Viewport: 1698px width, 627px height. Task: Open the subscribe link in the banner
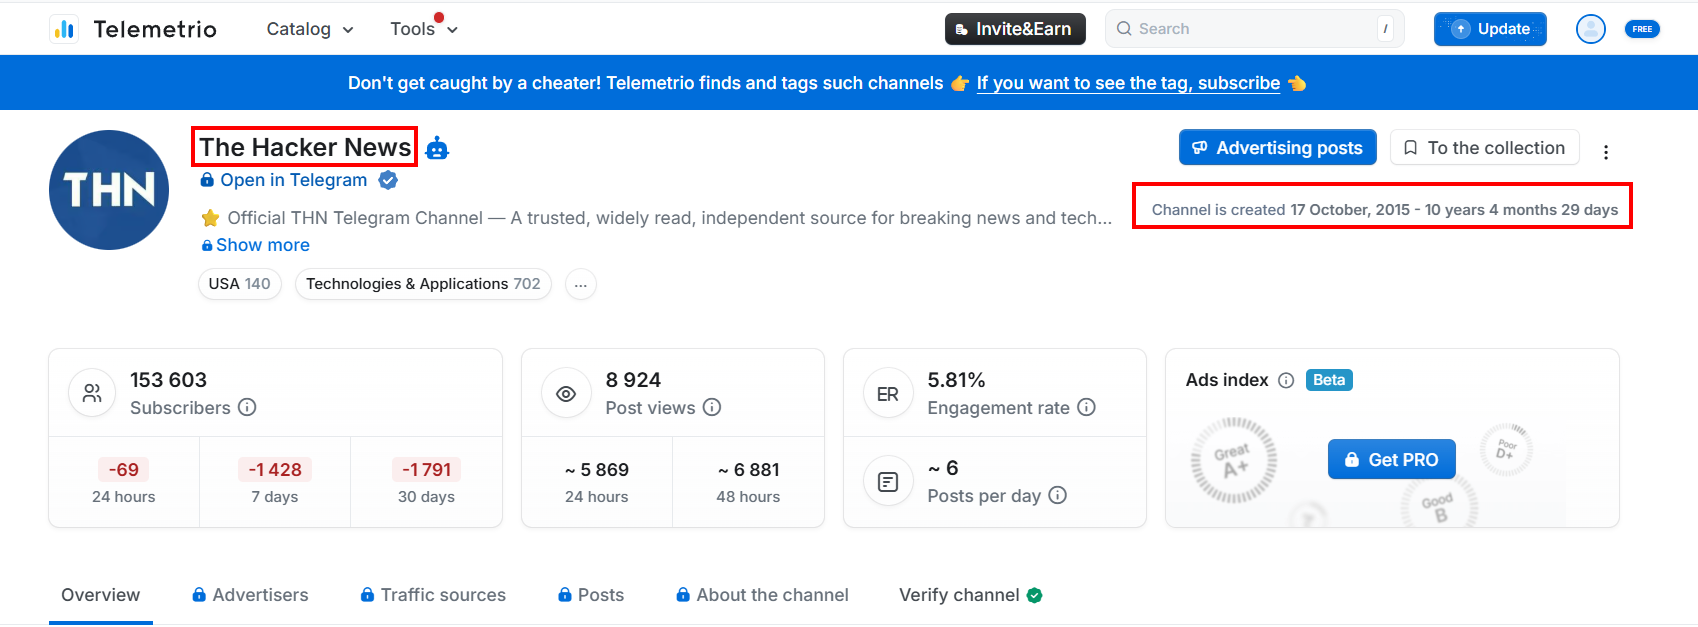pos(1128,83)
